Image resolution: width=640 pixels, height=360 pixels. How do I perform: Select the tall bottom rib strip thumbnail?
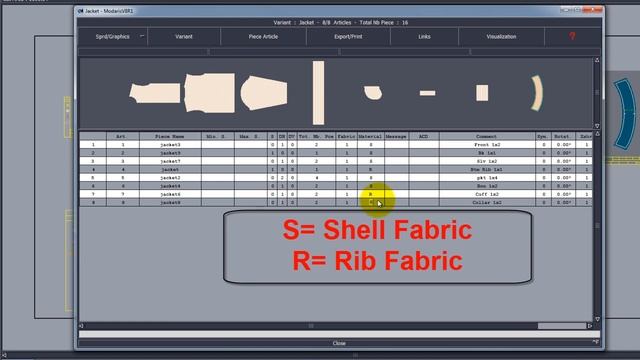318,93
